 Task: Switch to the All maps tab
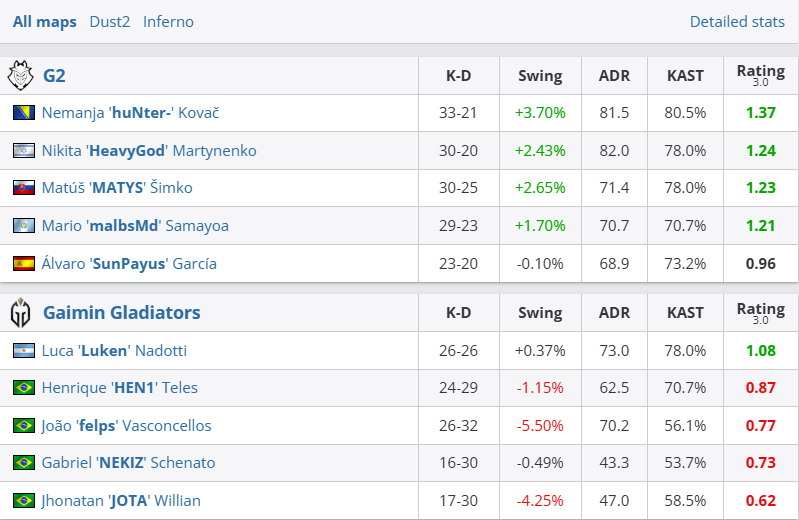(44, 22)
